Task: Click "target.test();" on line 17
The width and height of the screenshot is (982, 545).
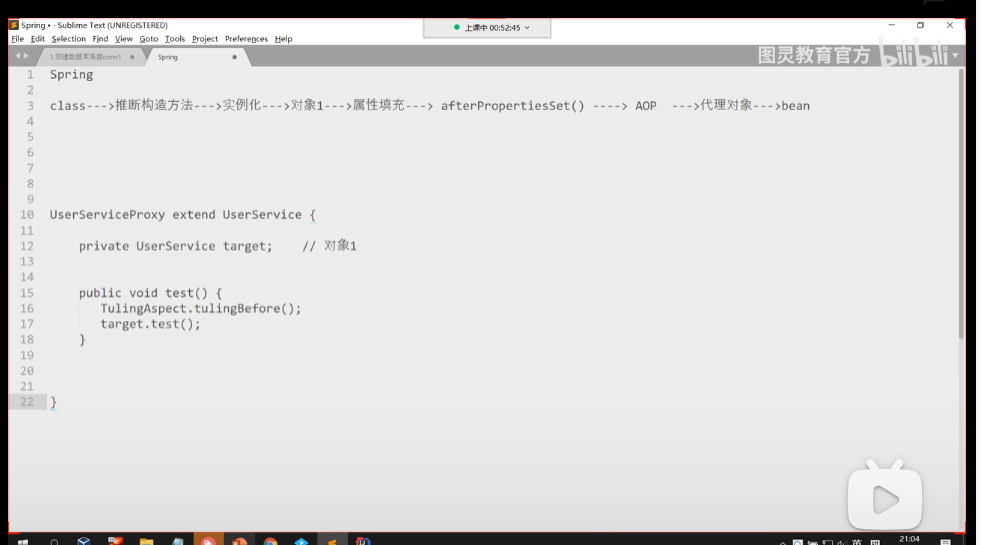Action: click(x=150, y=324)
